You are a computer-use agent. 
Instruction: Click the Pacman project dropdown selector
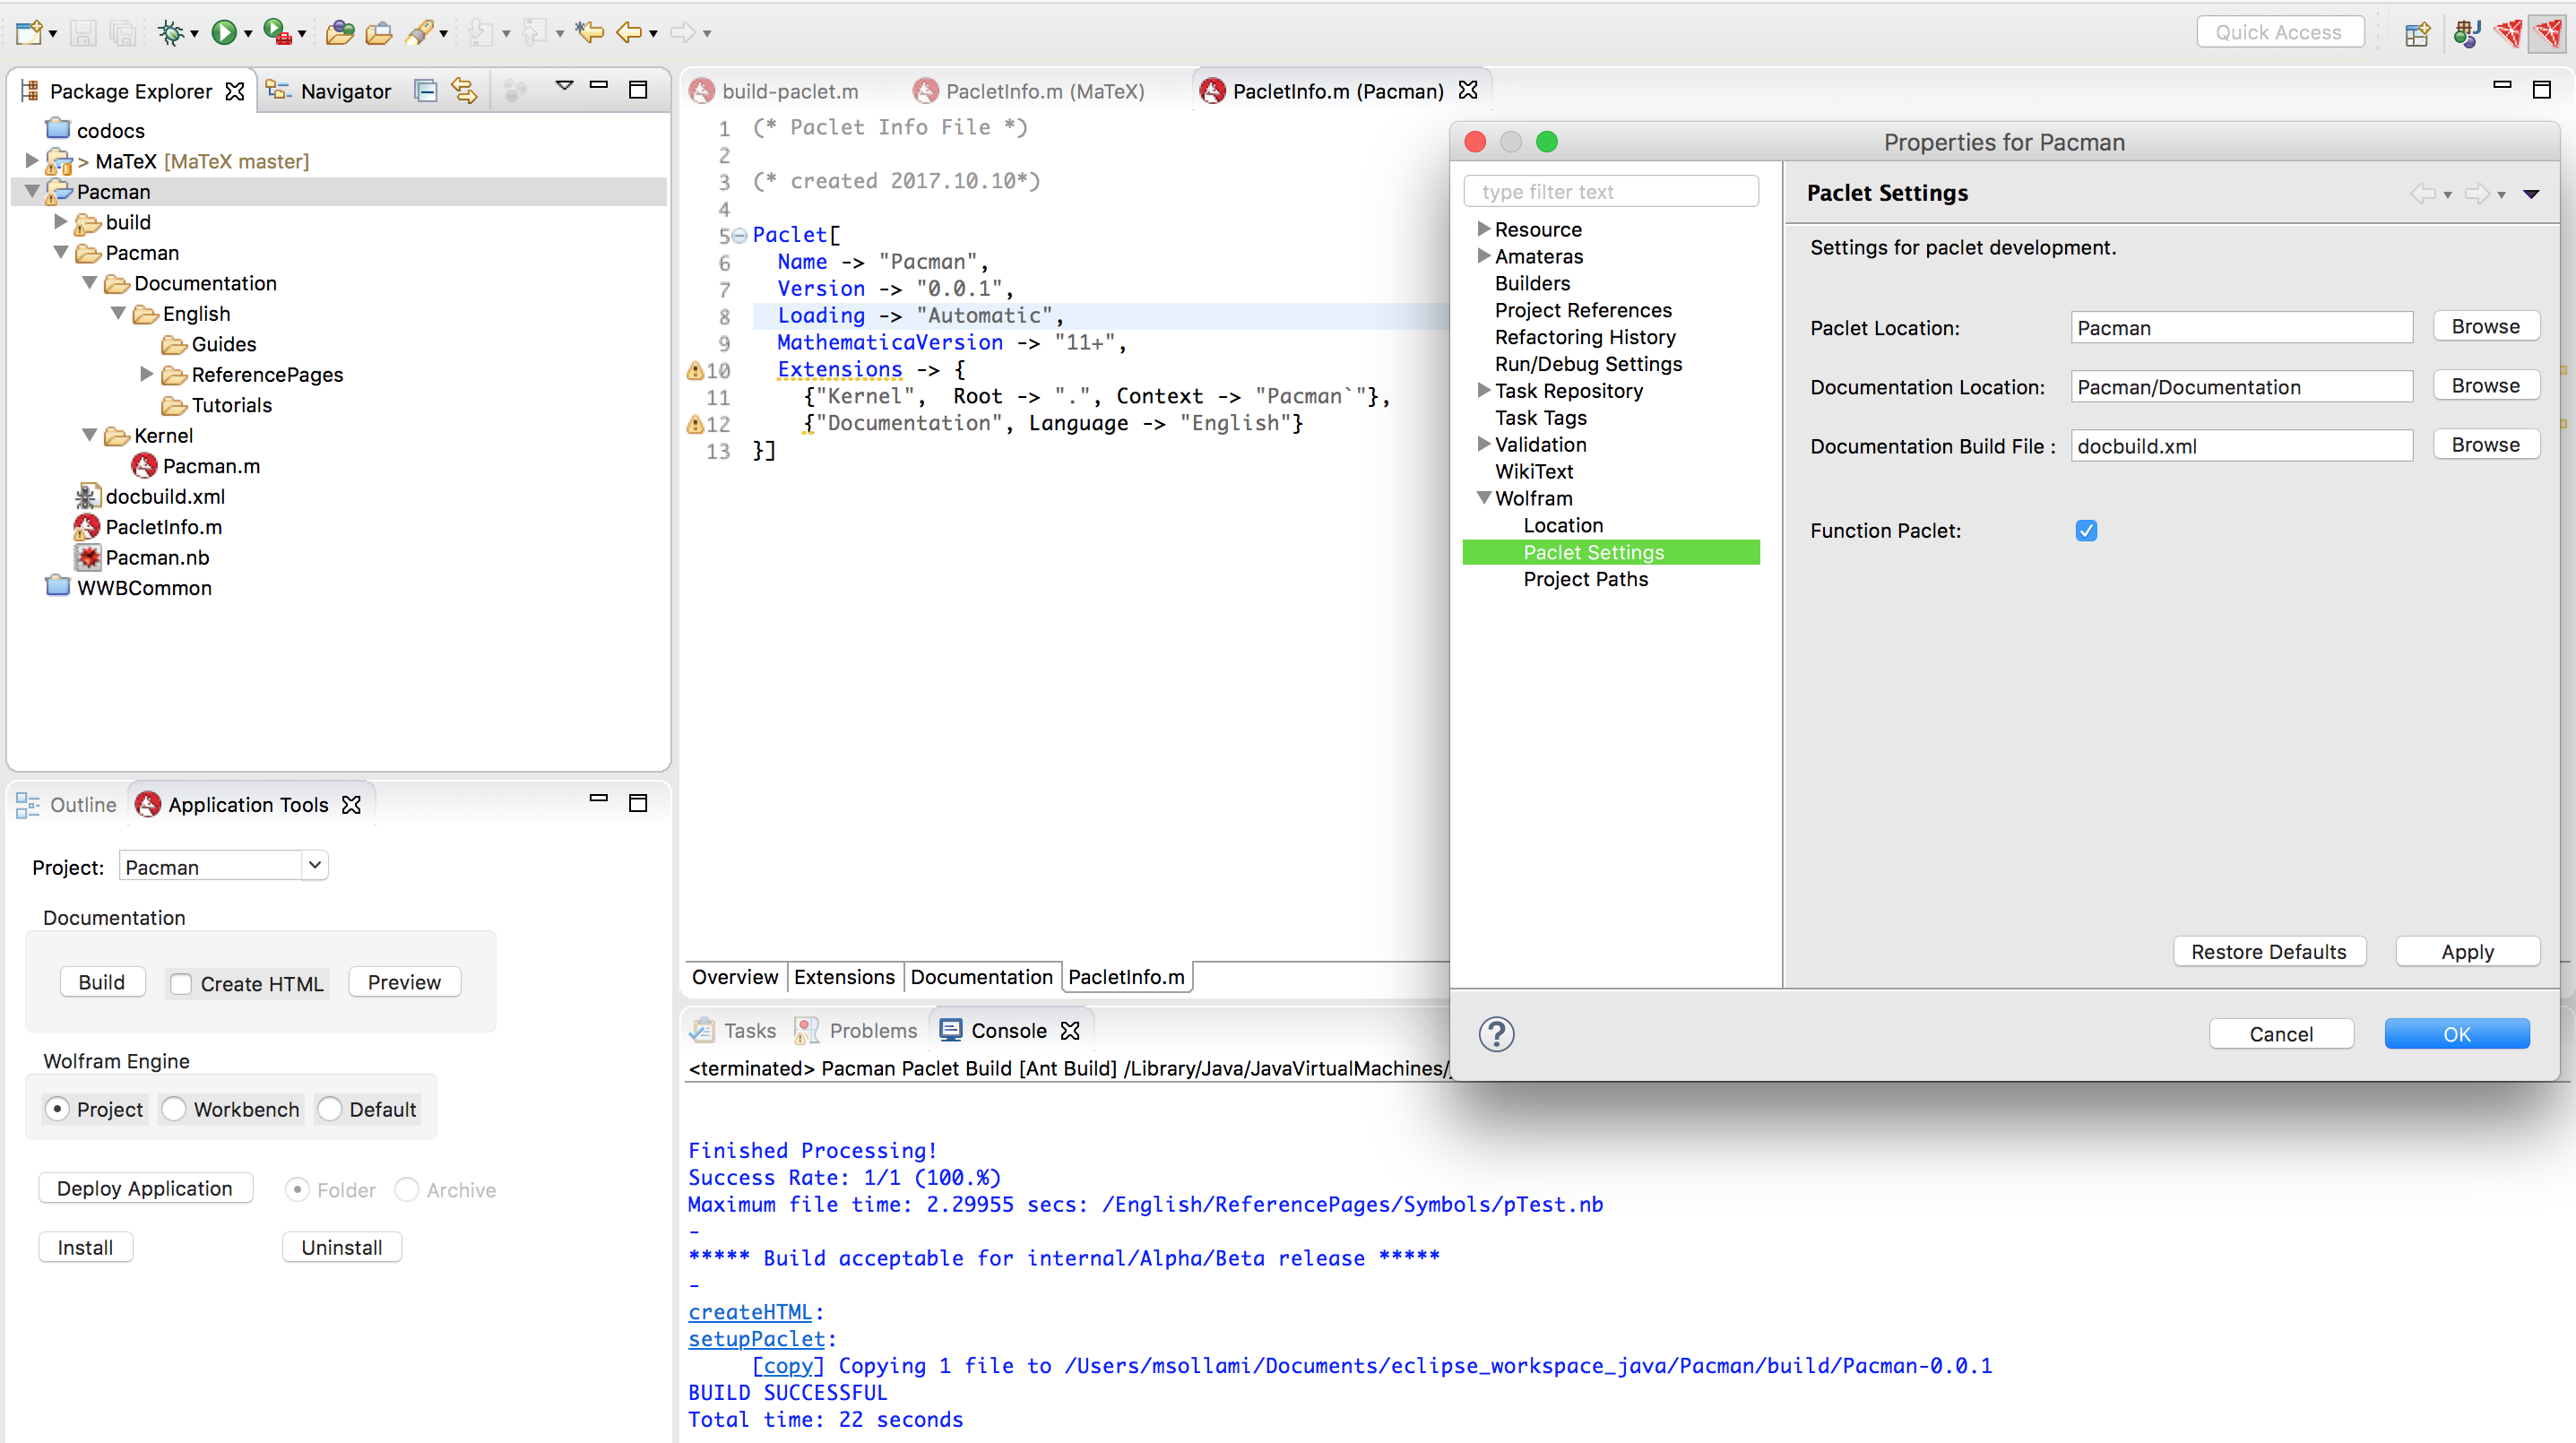coord(220,867)
